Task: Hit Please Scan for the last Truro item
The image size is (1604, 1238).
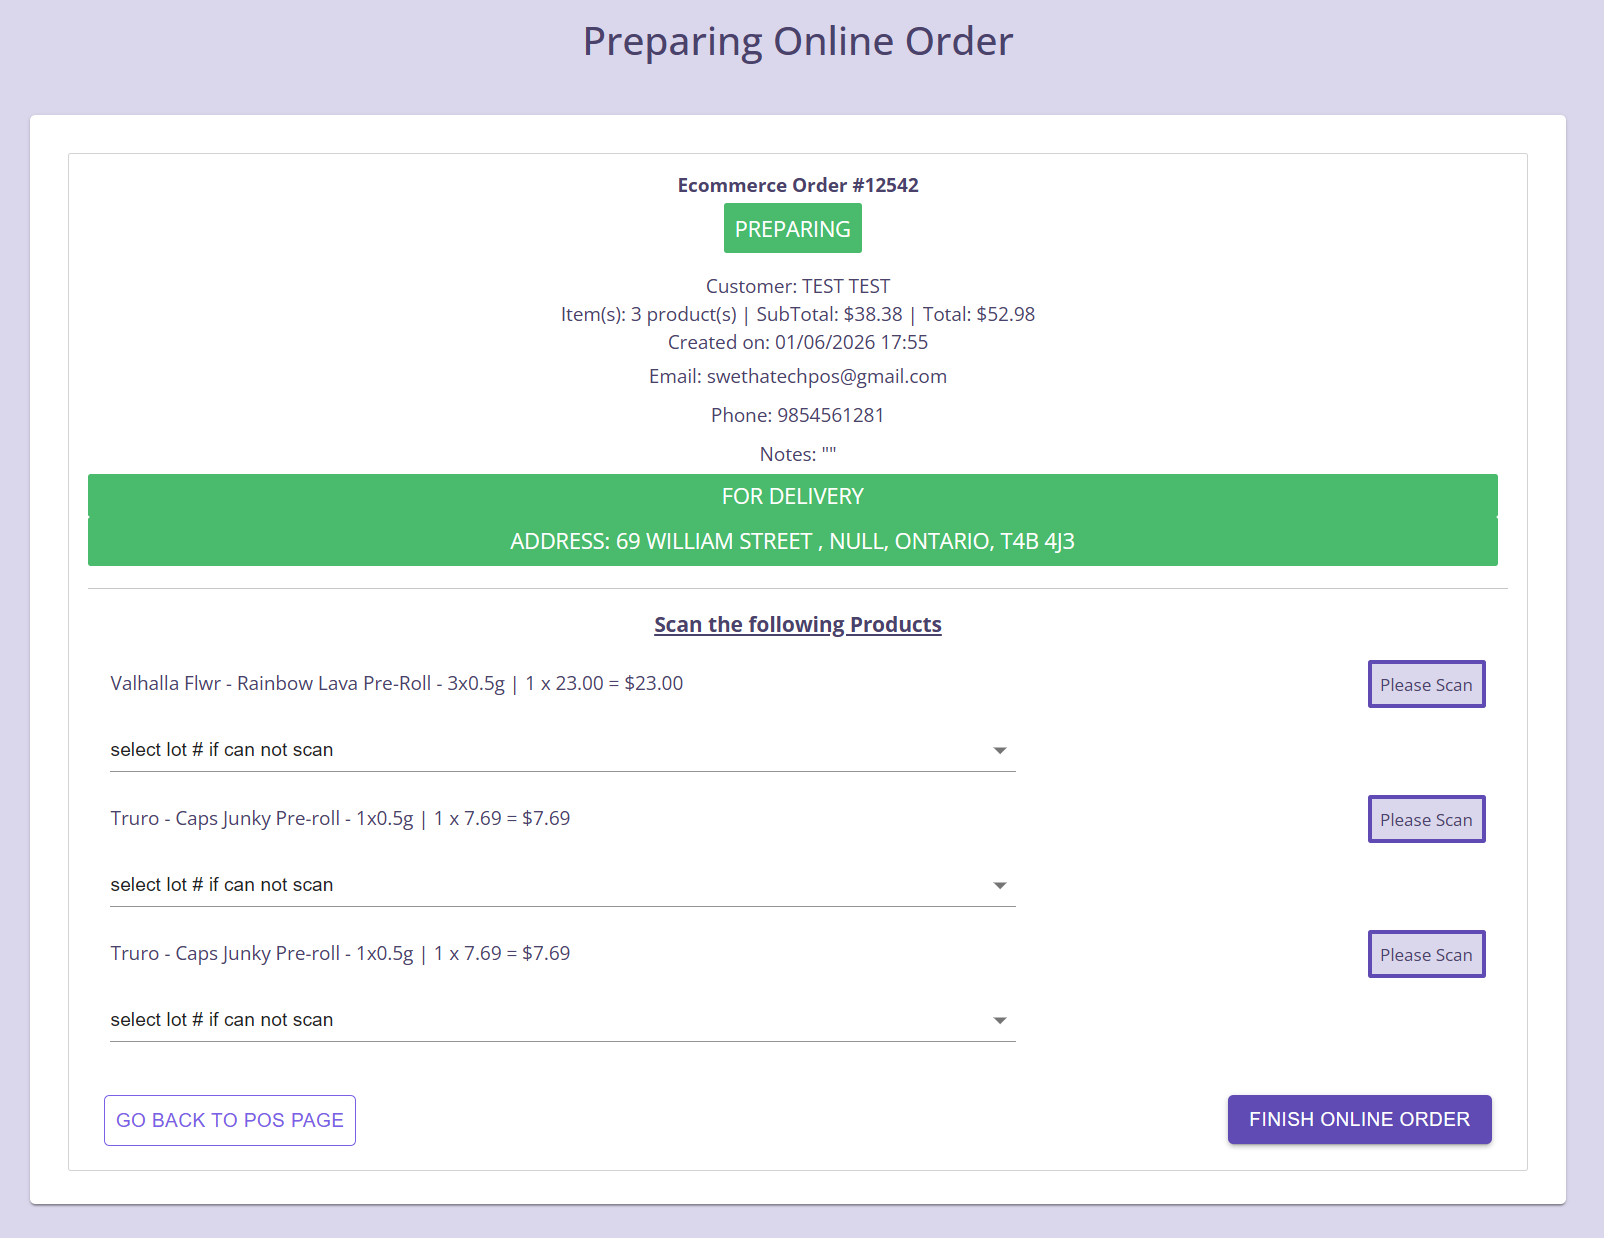Action: pos(1426,954)
